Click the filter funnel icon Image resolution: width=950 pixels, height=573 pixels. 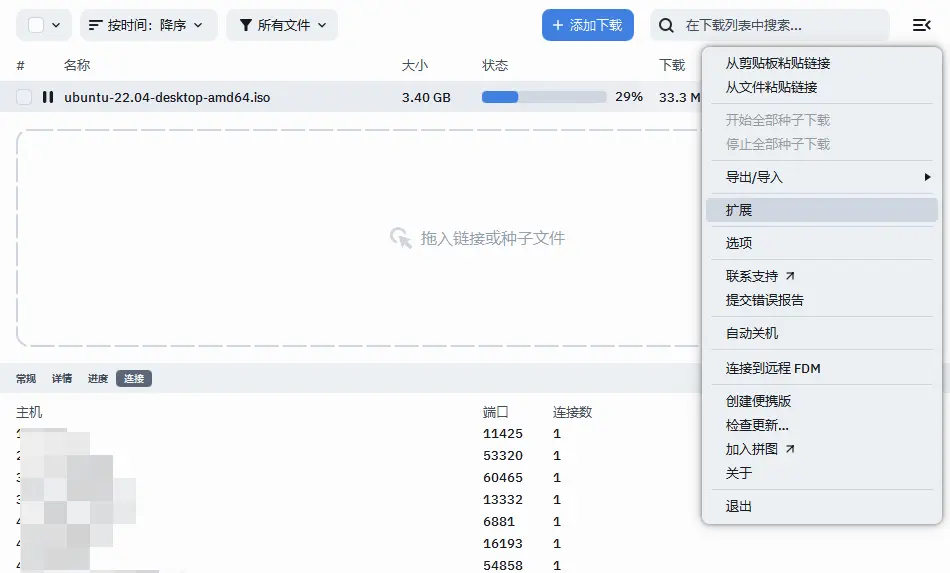tap(245, 25)
